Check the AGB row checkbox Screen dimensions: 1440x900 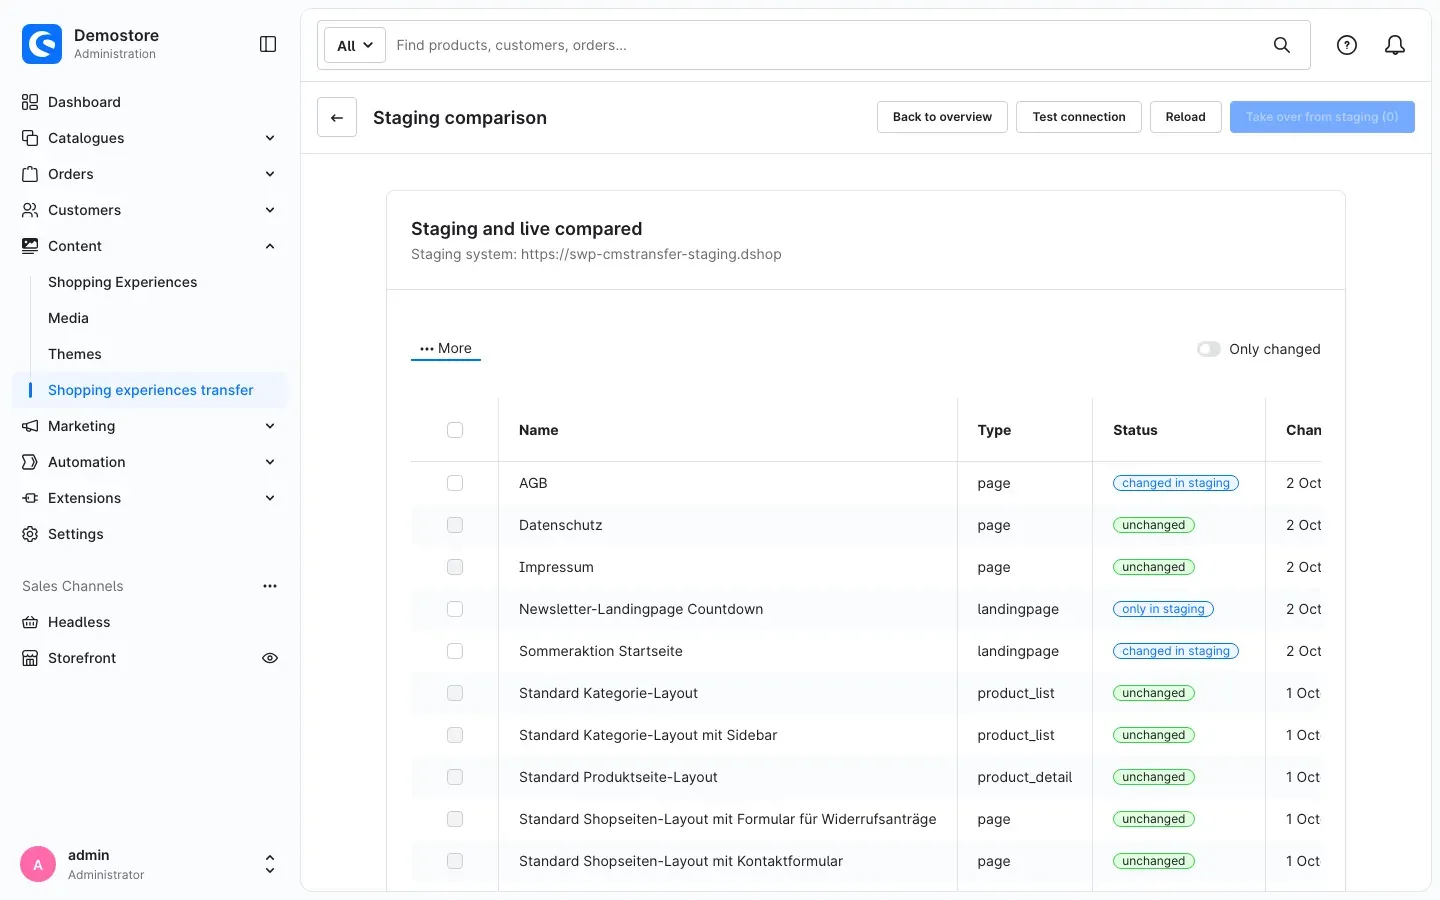[455, 483]
